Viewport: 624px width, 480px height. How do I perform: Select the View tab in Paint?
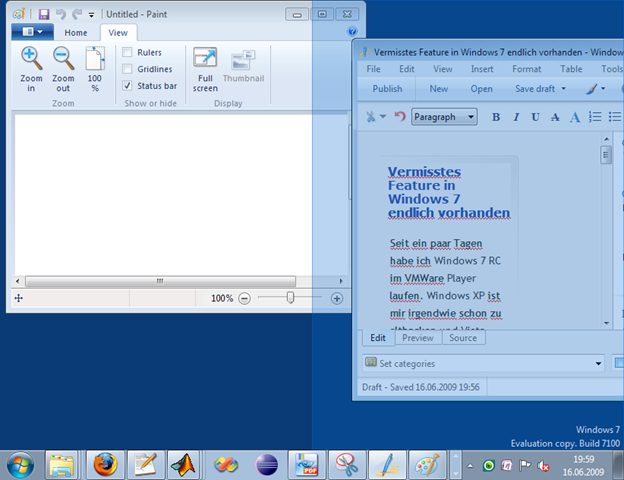pyautogui.click(x=118, y=33)
